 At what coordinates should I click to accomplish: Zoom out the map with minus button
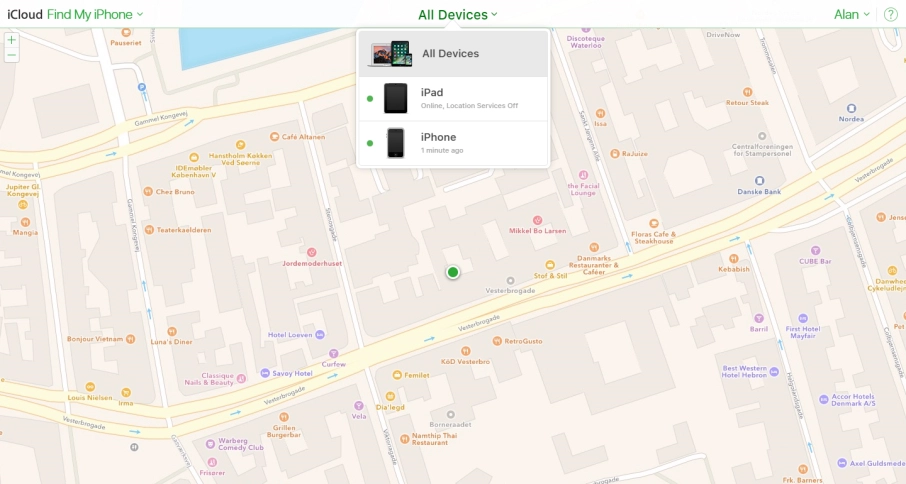pos(12,55)
